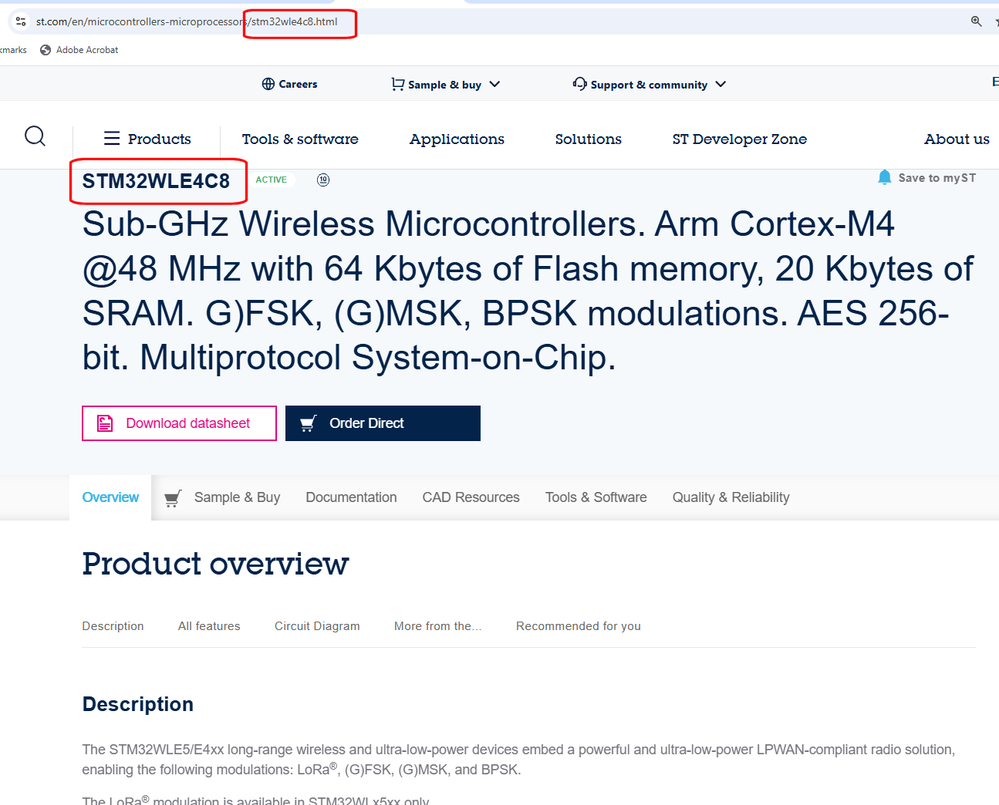999x805 pixels.
Task: Click the Order Direct button
Action: pyautogui.click(x=382, y=423)
